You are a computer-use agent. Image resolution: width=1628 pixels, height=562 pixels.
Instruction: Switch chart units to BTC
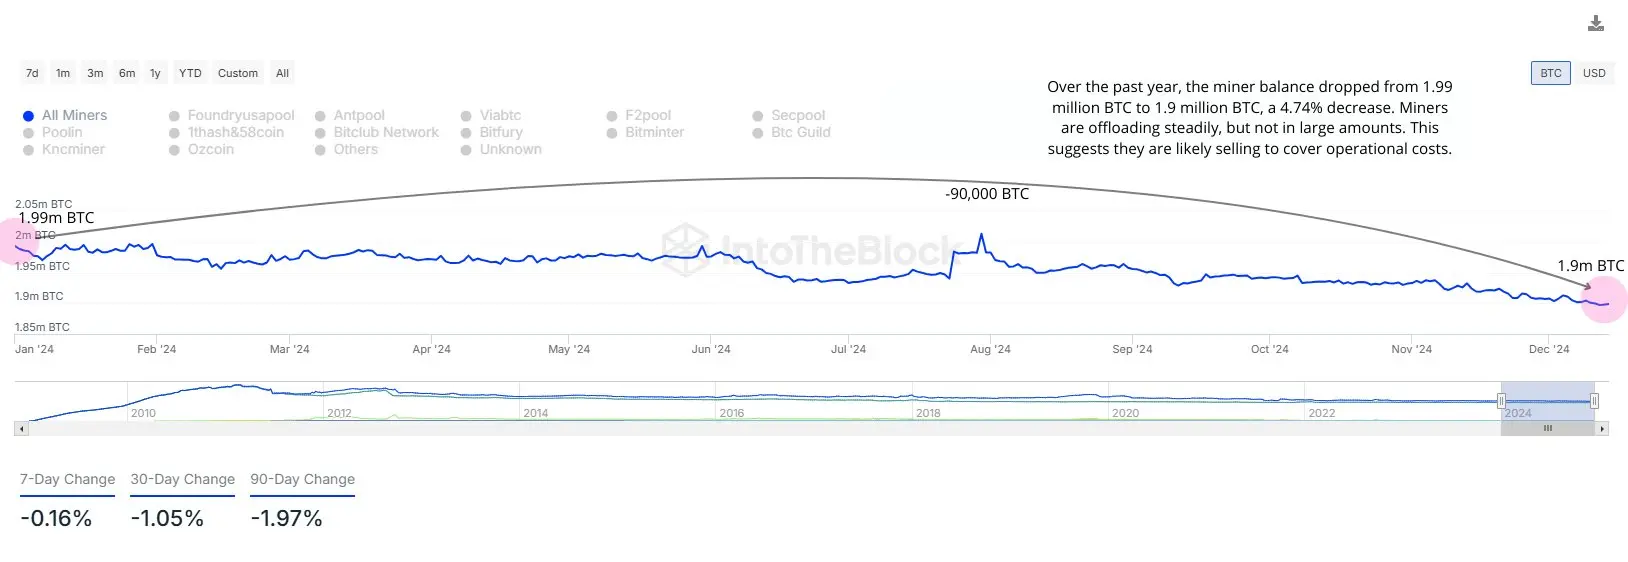[1551, 73]
